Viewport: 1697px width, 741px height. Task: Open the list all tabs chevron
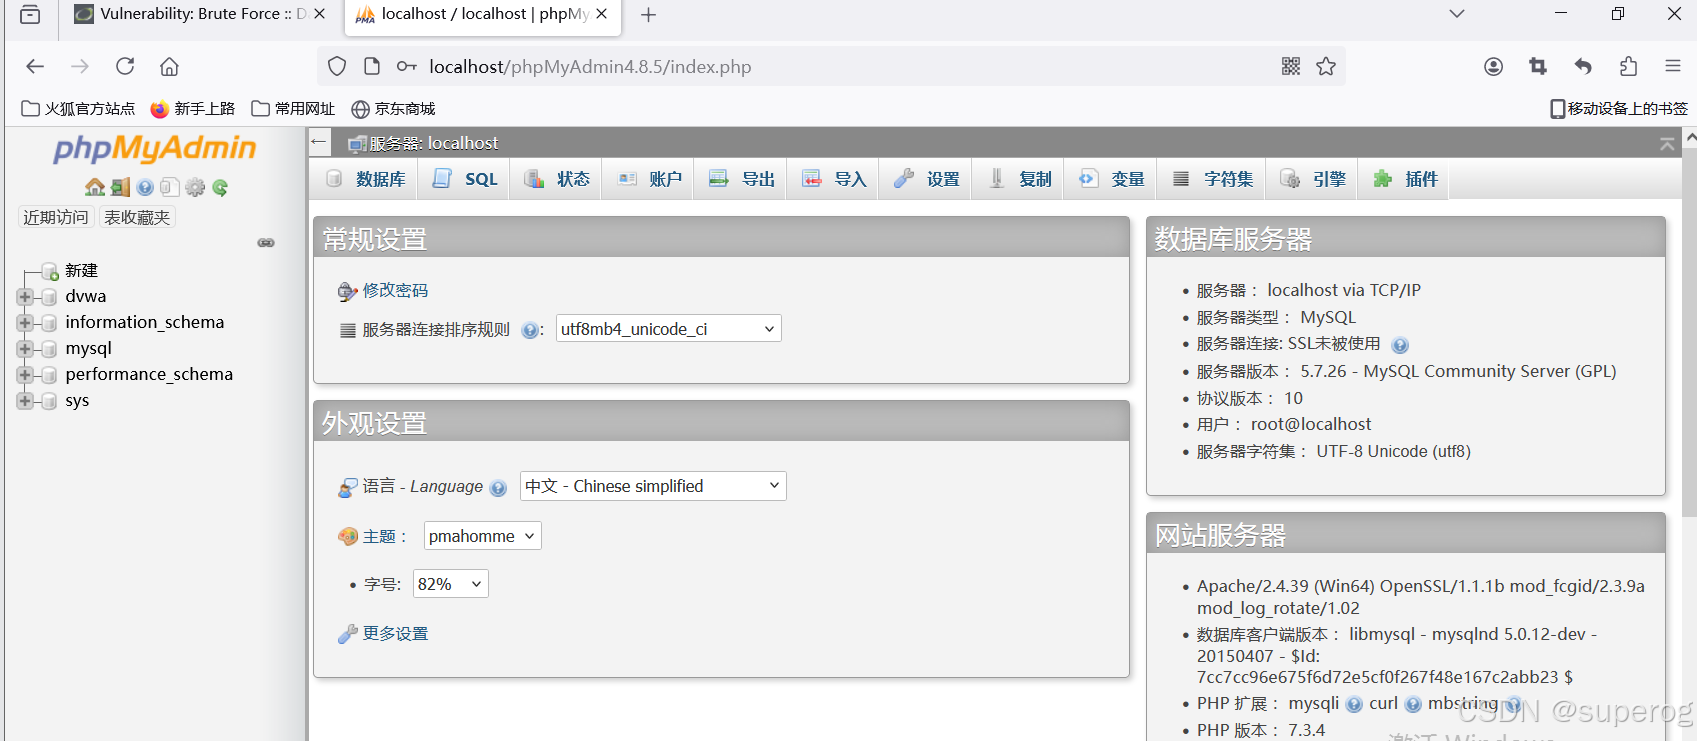(1457, 14)
